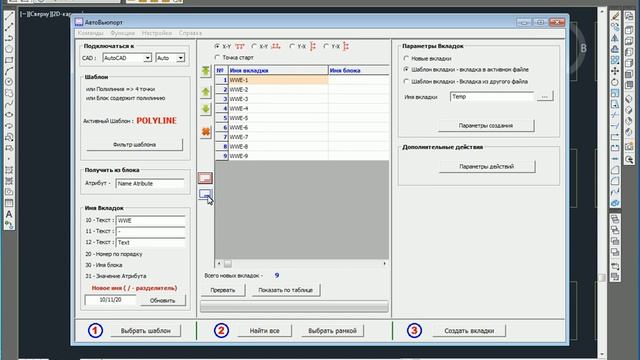Click the 'Выбрать рамкой' button
The height and width of the screenshot is (360, 640).
[x=332, y=331]
